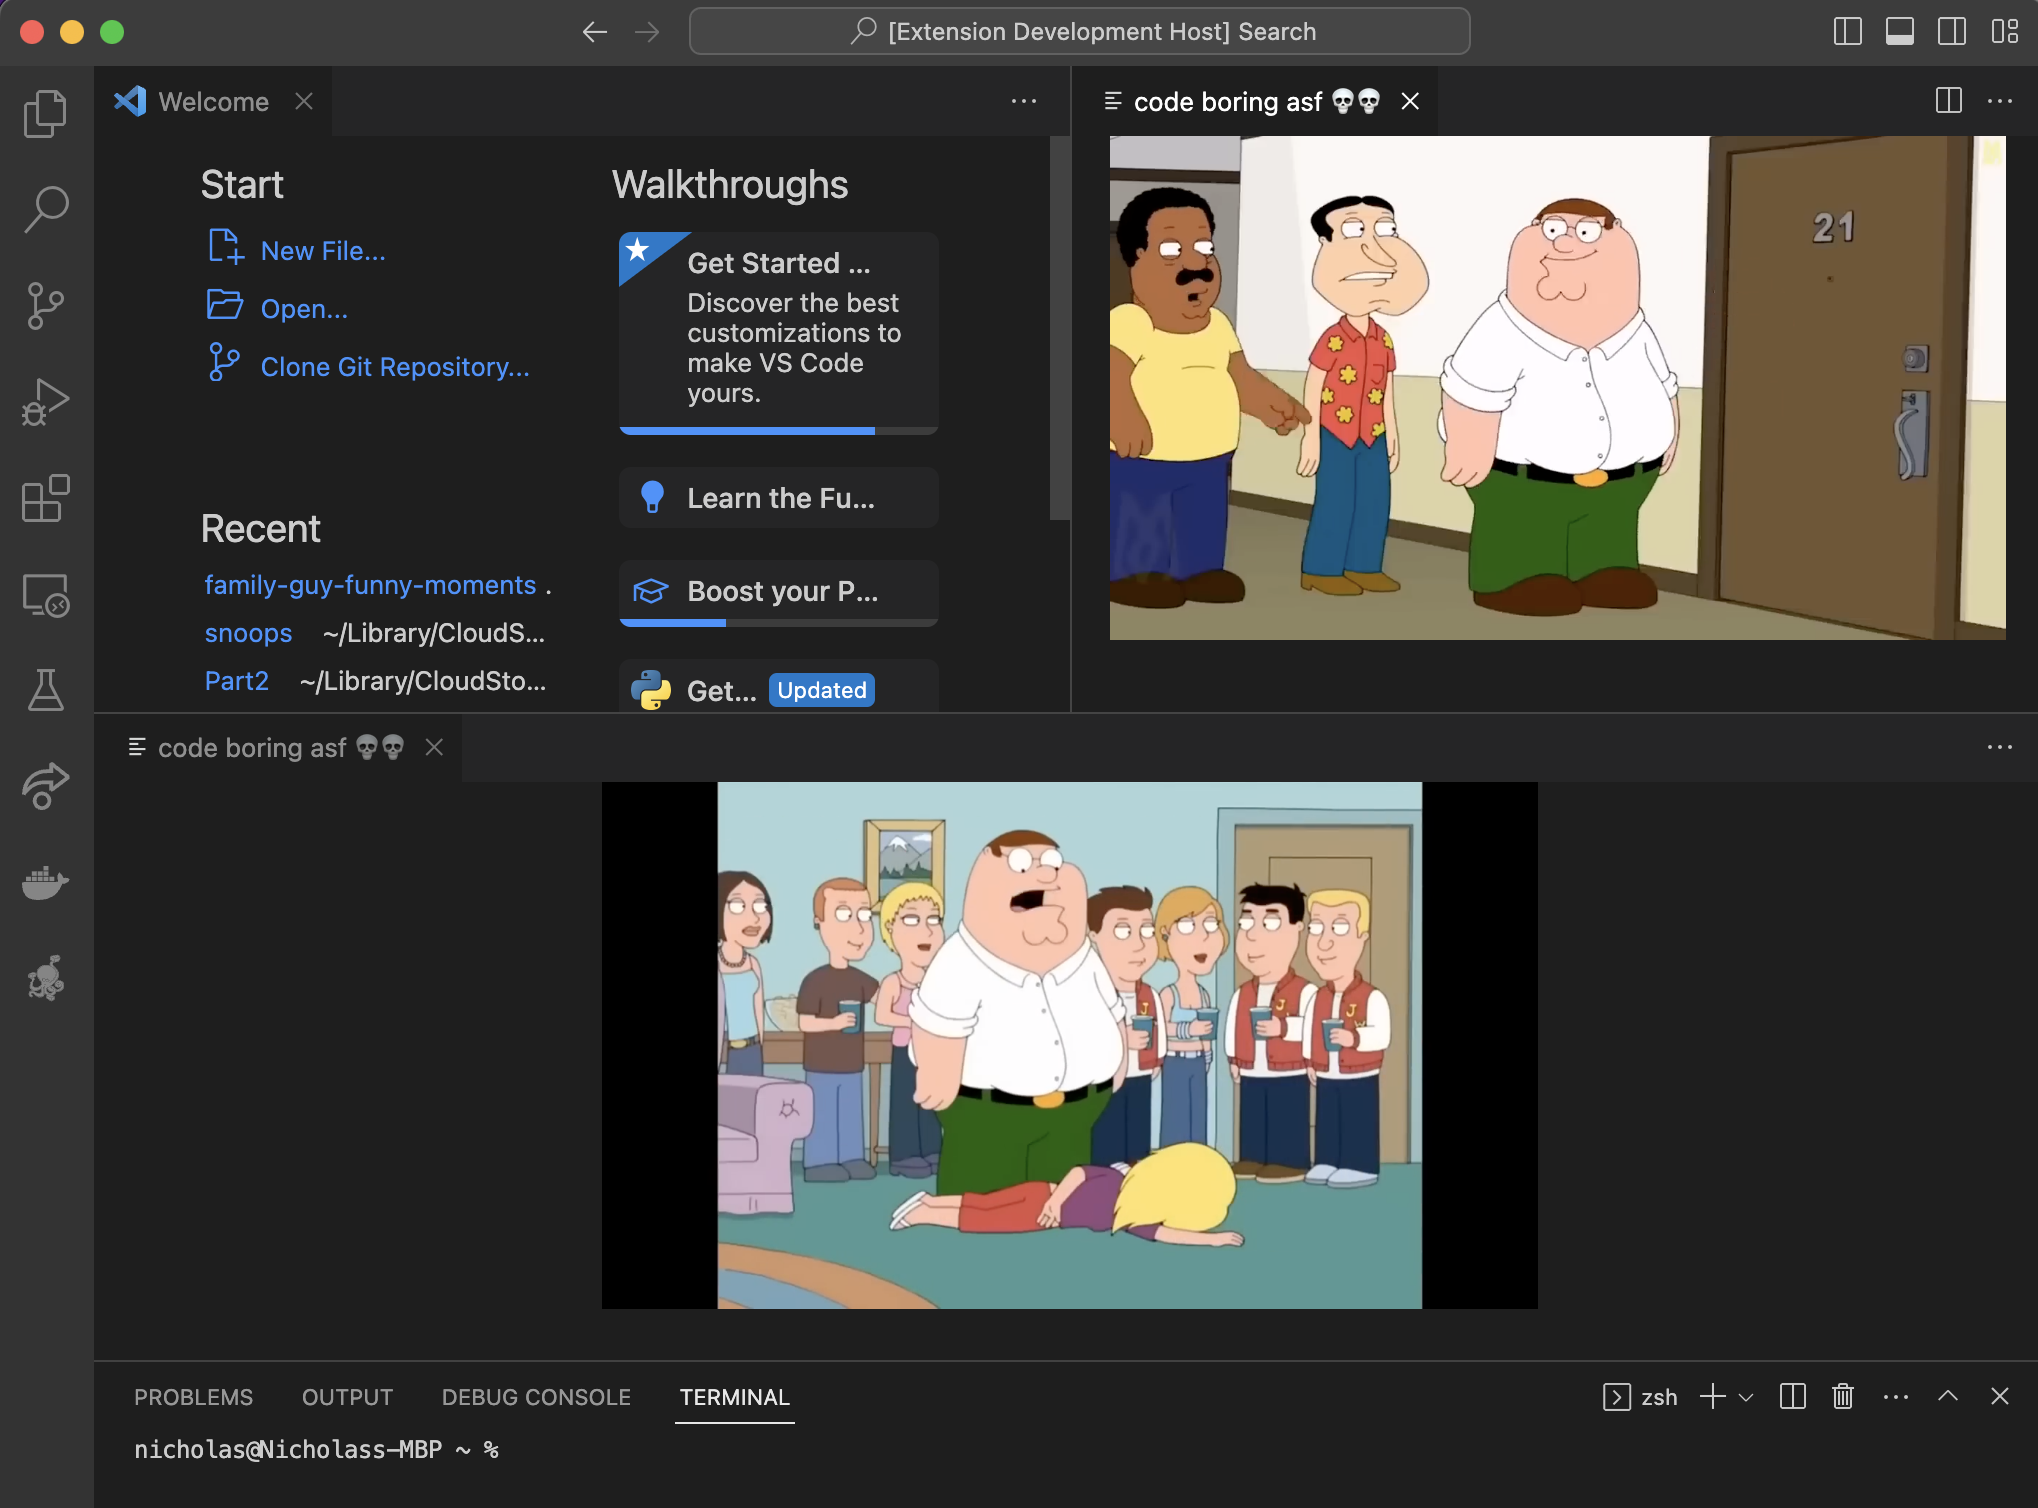Click Clone Git Repository link

[x=395, y=366]
